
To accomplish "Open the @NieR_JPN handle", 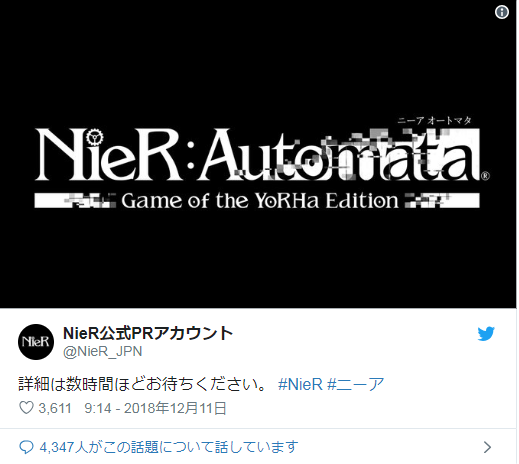I will (103, 351).
